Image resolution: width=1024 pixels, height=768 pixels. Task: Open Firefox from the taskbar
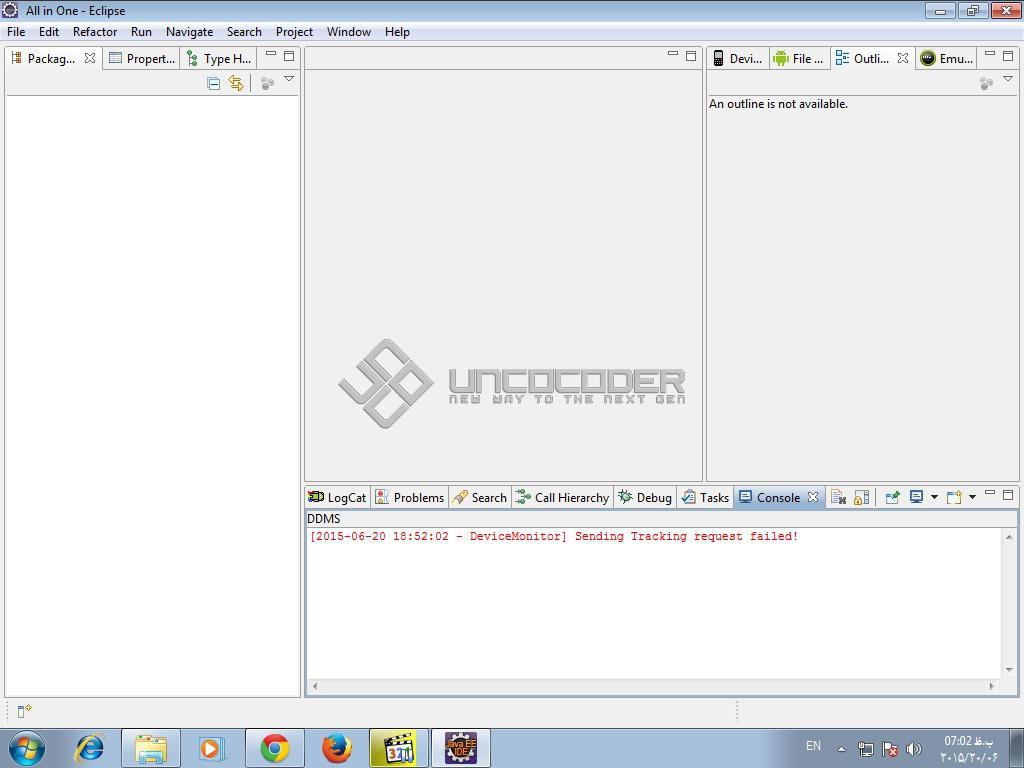[x=336, y=748]
